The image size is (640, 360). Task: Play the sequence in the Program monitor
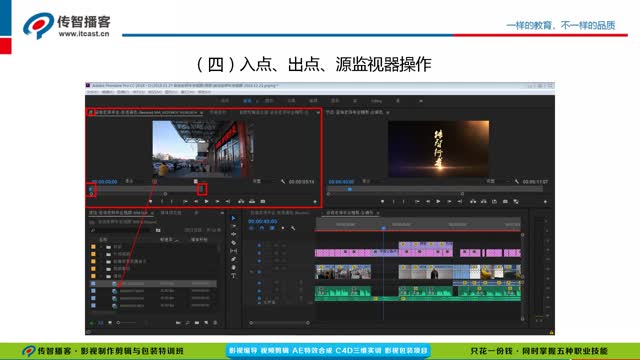438,202
